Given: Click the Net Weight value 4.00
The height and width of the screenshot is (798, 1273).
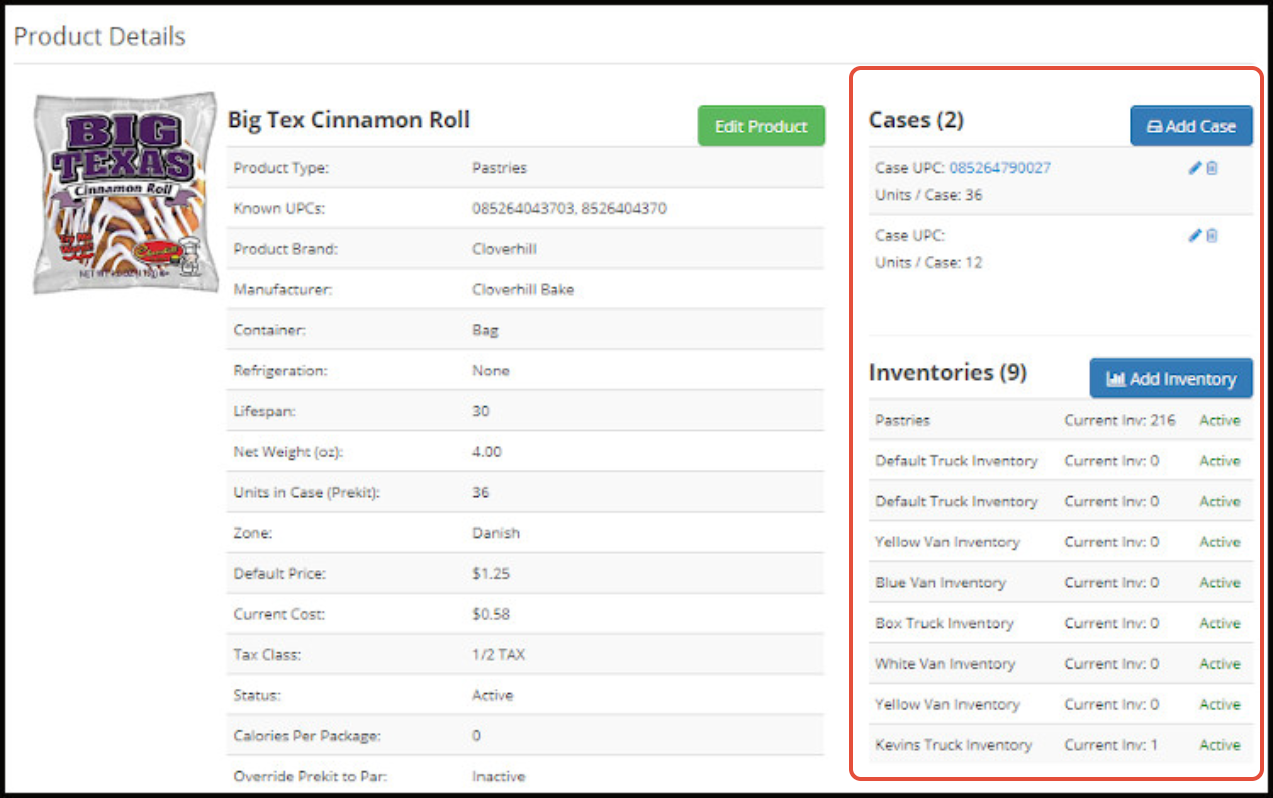Looking at the screenshot, I should click(x=487, y=452).
